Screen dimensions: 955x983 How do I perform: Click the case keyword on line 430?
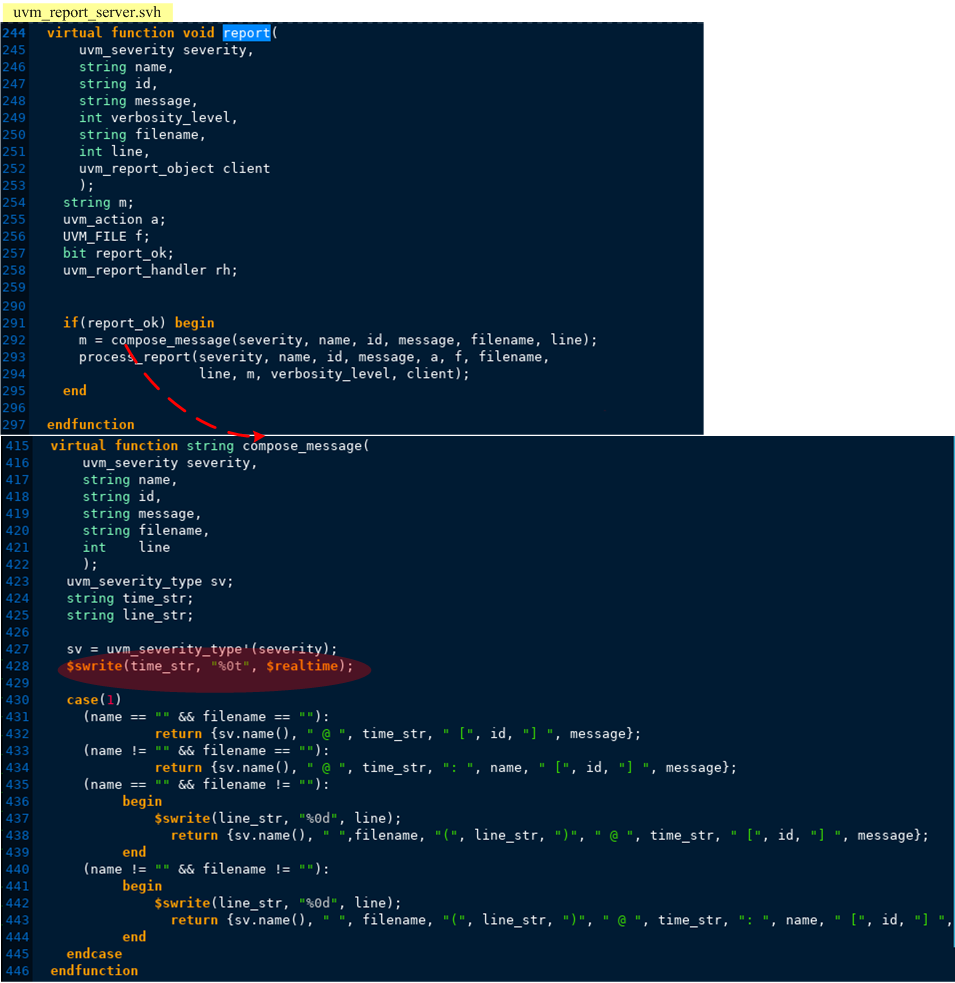82,700
